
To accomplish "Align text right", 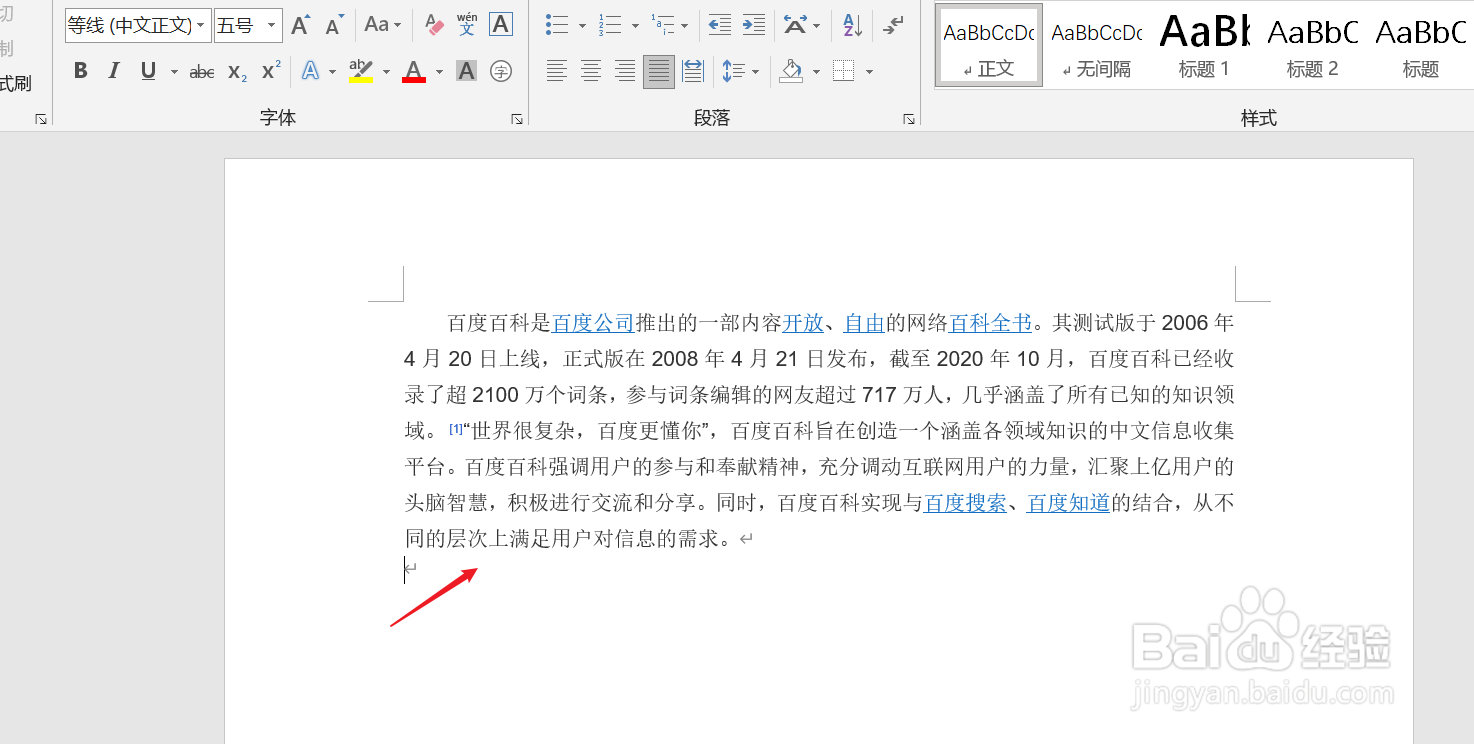I will click(625, 71).
